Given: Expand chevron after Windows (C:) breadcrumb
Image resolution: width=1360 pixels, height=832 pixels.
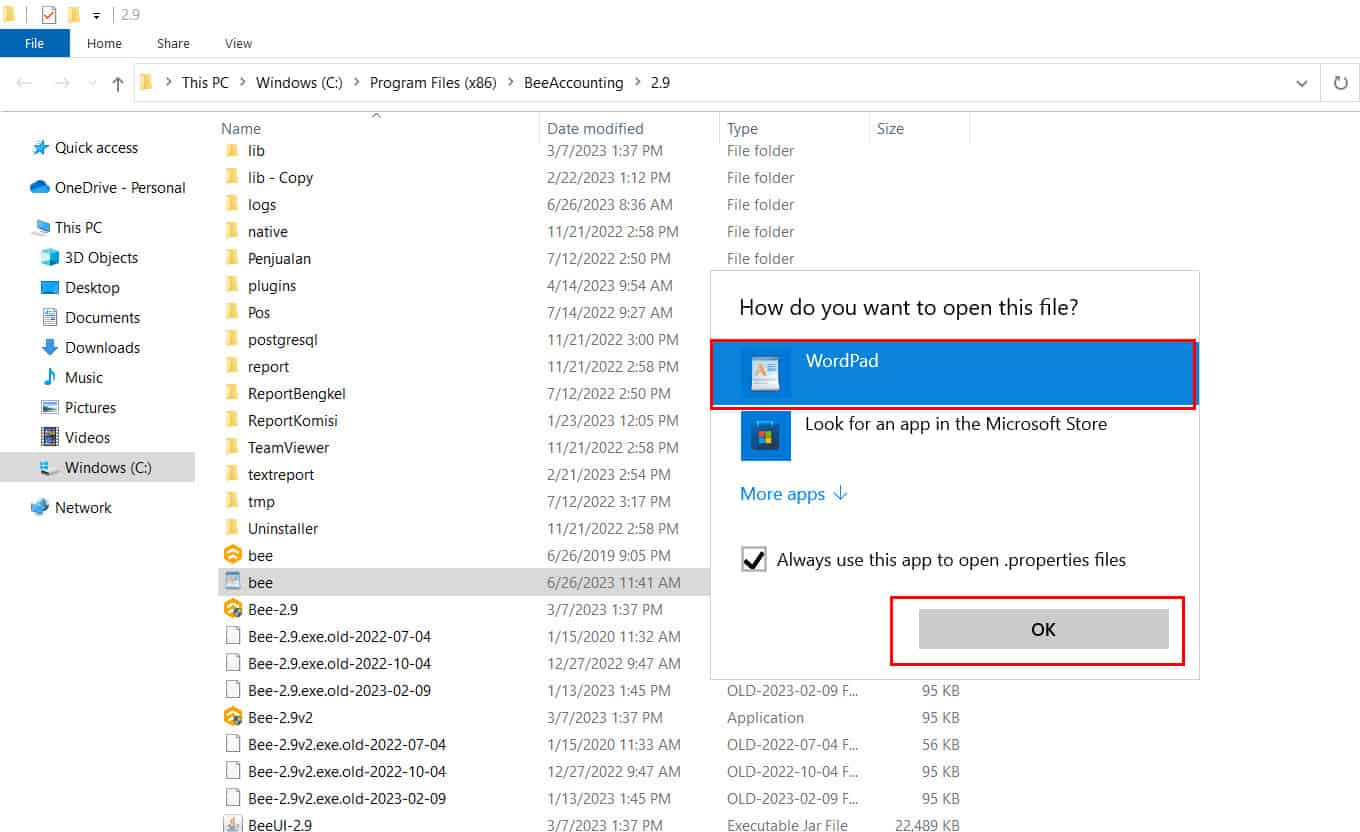Looking at the screenshot, I should tap(357, 83).
